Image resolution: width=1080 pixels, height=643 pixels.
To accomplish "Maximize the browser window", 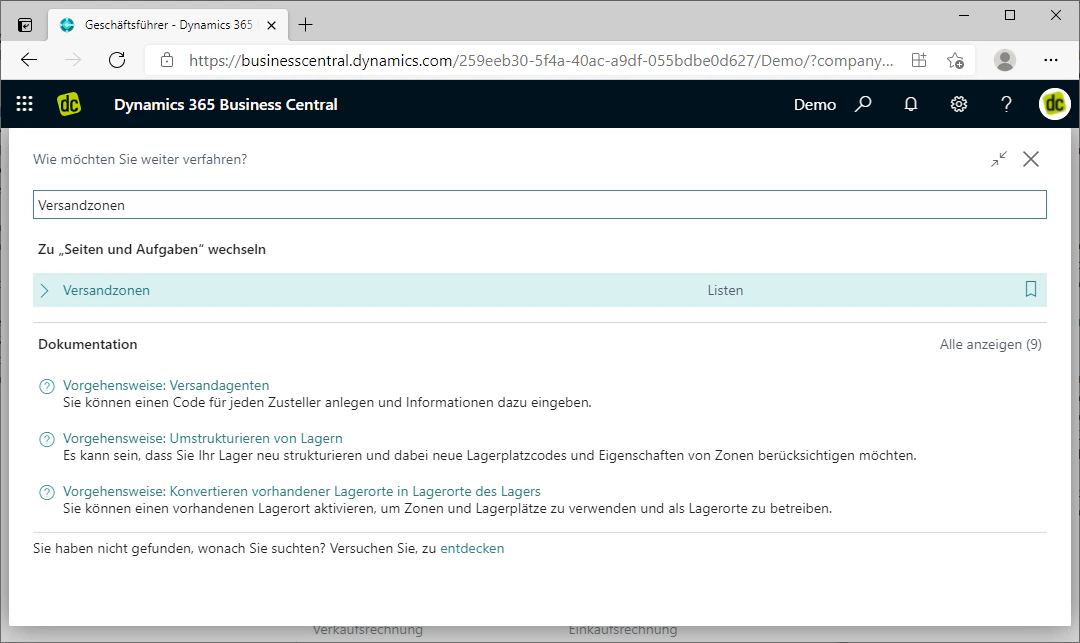I will (x=1010, y=15).
